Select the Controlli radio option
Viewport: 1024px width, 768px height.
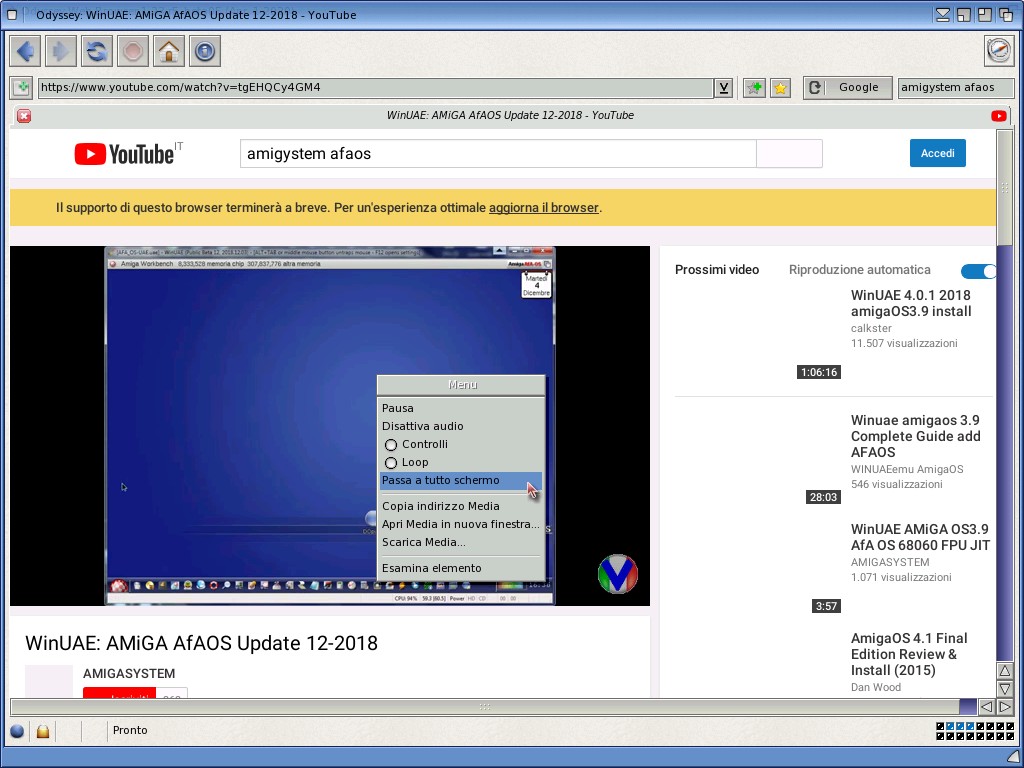[x=391, y=445]
